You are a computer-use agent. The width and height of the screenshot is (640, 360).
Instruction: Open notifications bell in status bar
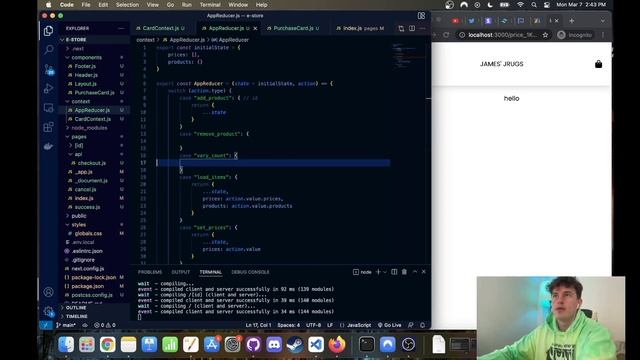(x=422, y=325)
